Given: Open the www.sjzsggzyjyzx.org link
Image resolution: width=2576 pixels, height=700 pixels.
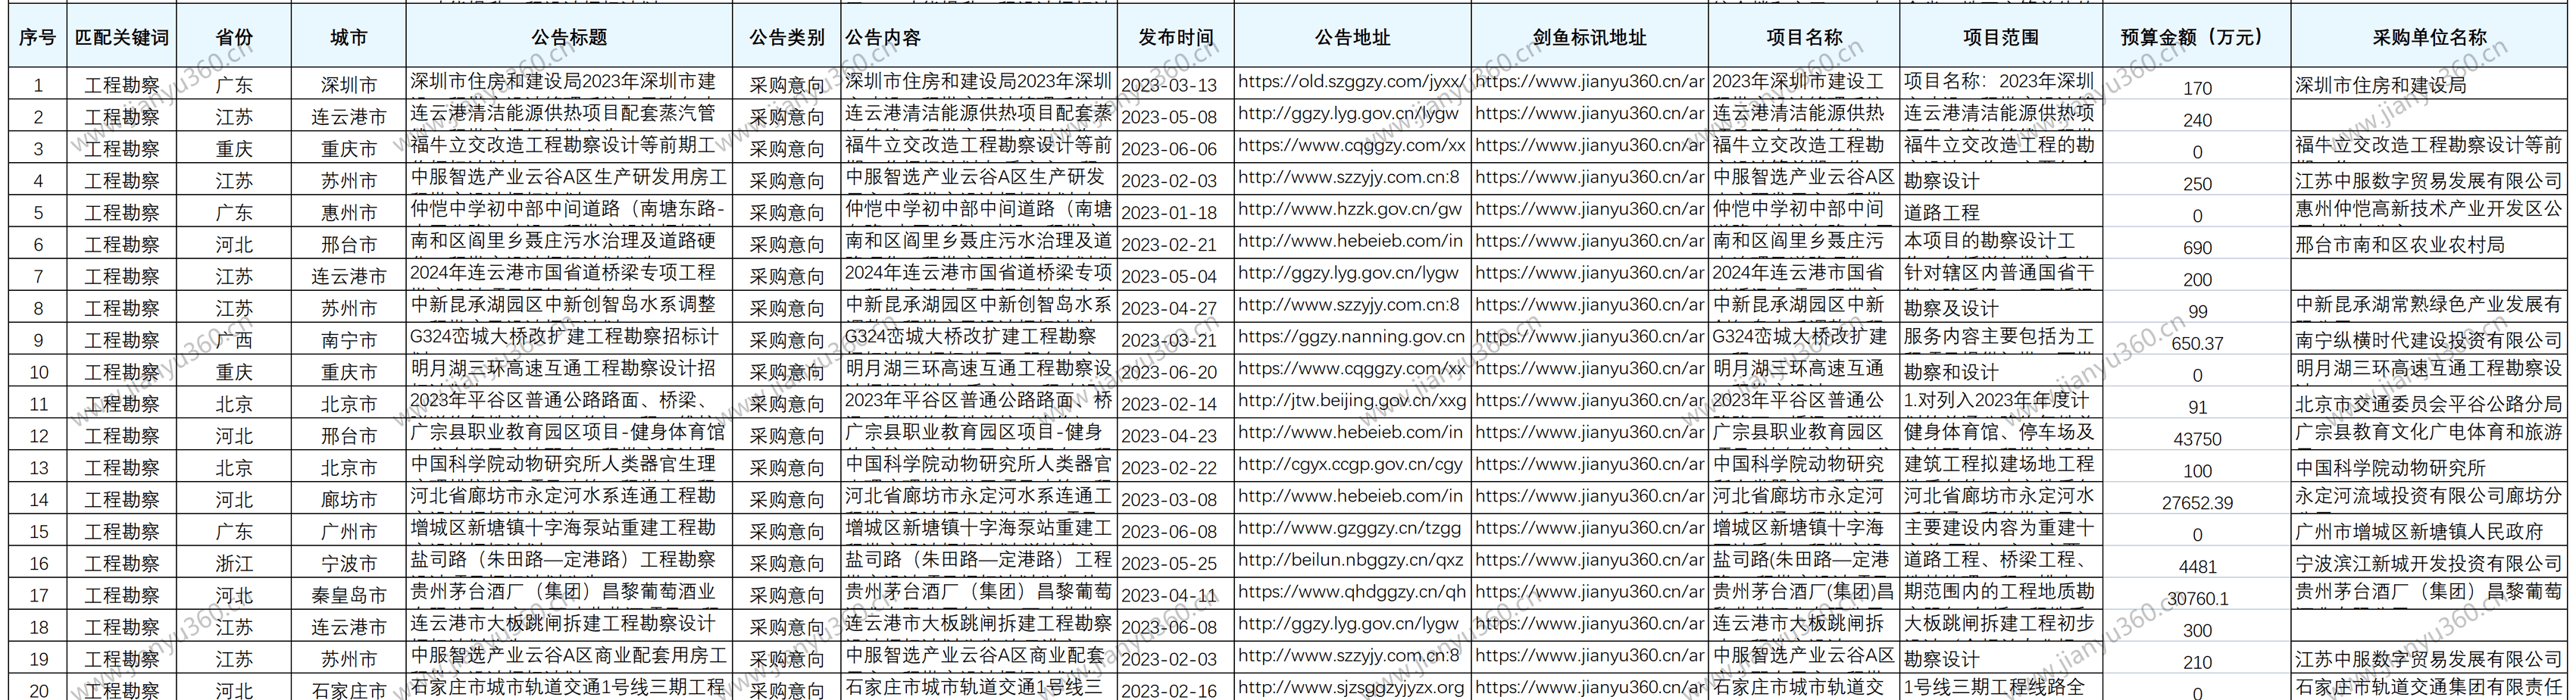Looking at the screenshot, I should (1352, 689).
